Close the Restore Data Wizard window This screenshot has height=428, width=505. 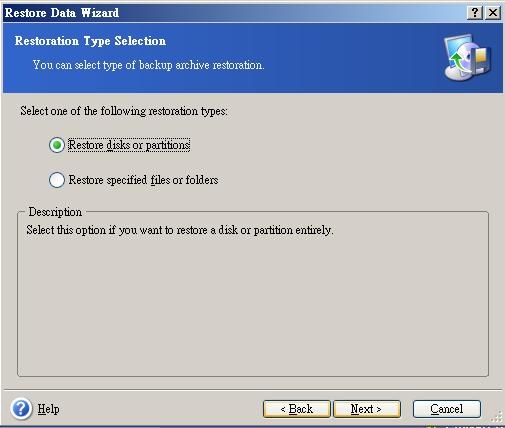pyautogui.click(x=493, y=13)
